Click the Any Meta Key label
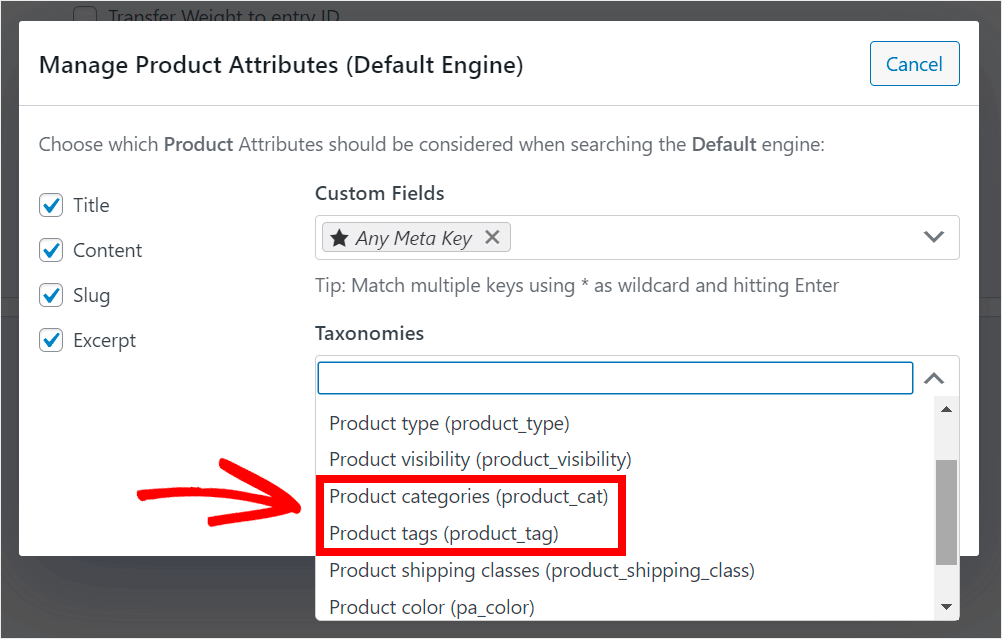 point(413,238)
